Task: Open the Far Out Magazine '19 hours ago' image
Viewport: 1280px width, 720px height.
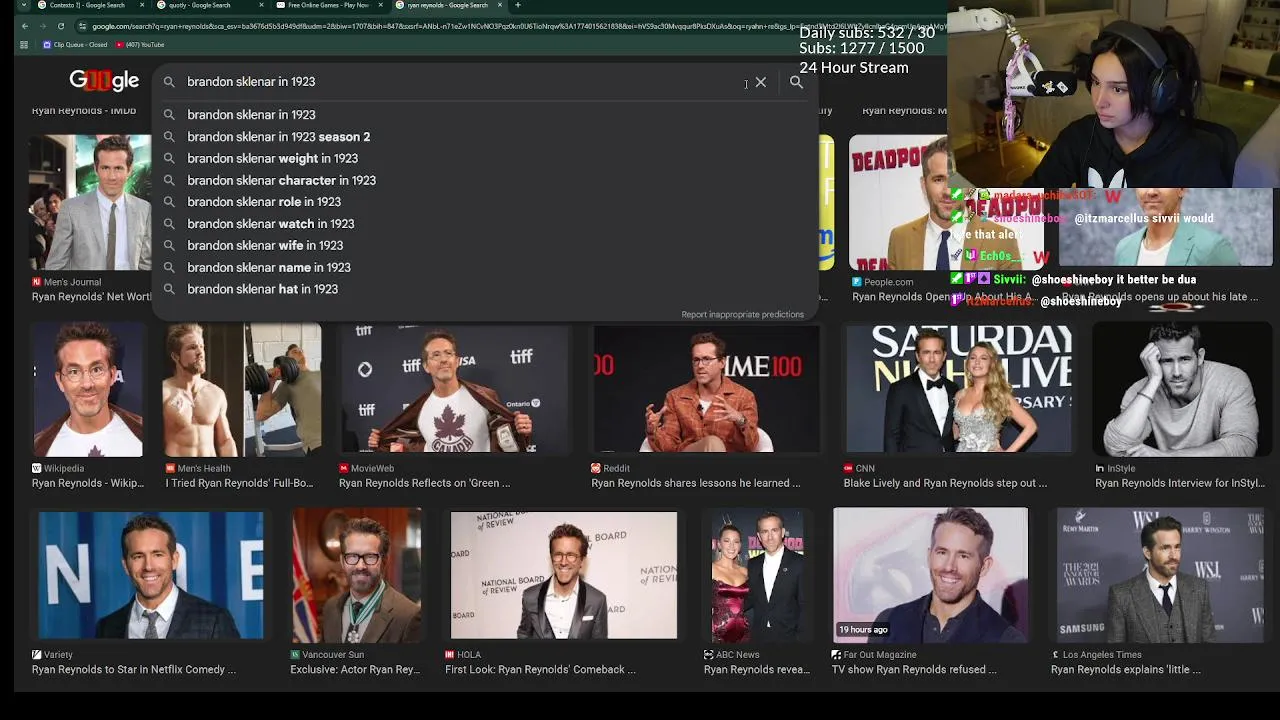Action: (930, 575)
